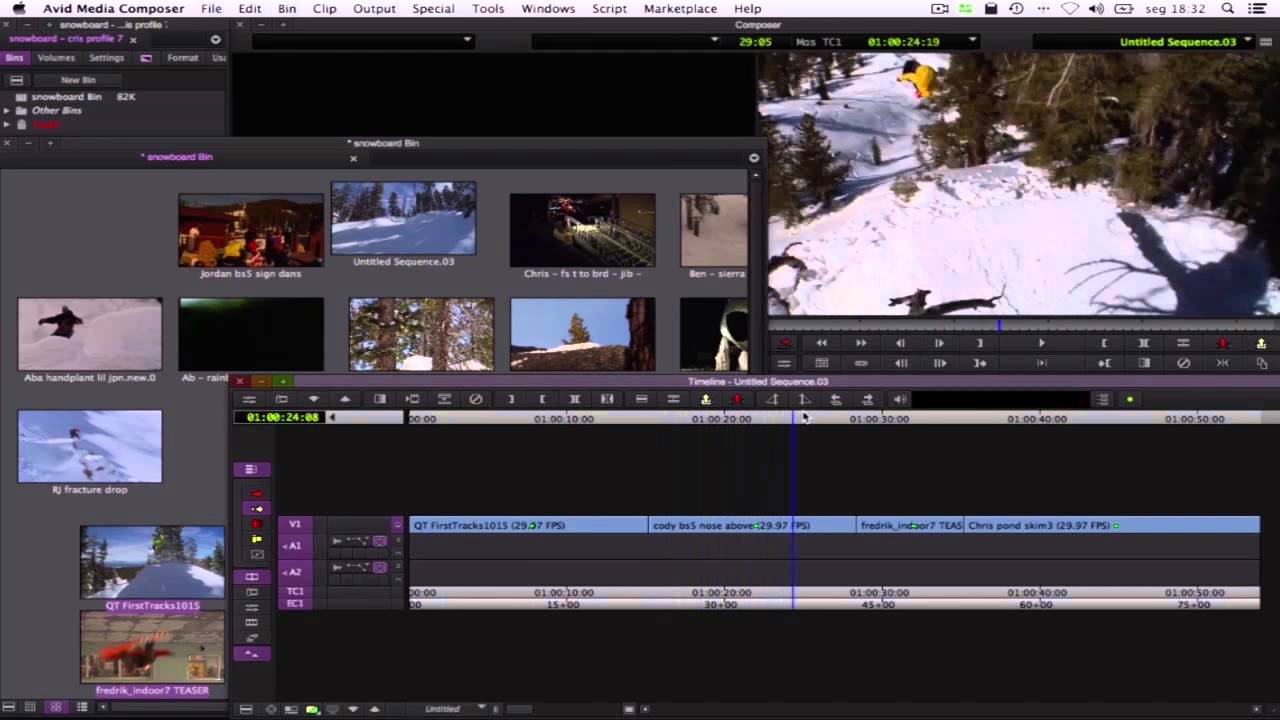Open Spotlight search in menu bar
The height and width of the screenshot is (720, 1280).
point(1228,9)
